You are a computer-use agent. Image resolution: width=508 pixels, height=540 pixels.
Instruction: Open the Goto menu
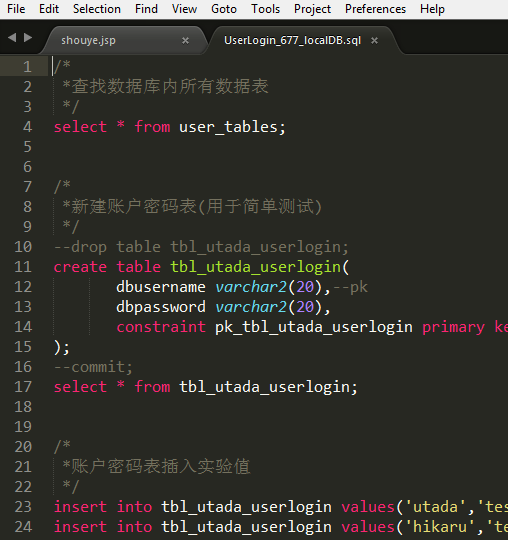click(x=224, y=9)
